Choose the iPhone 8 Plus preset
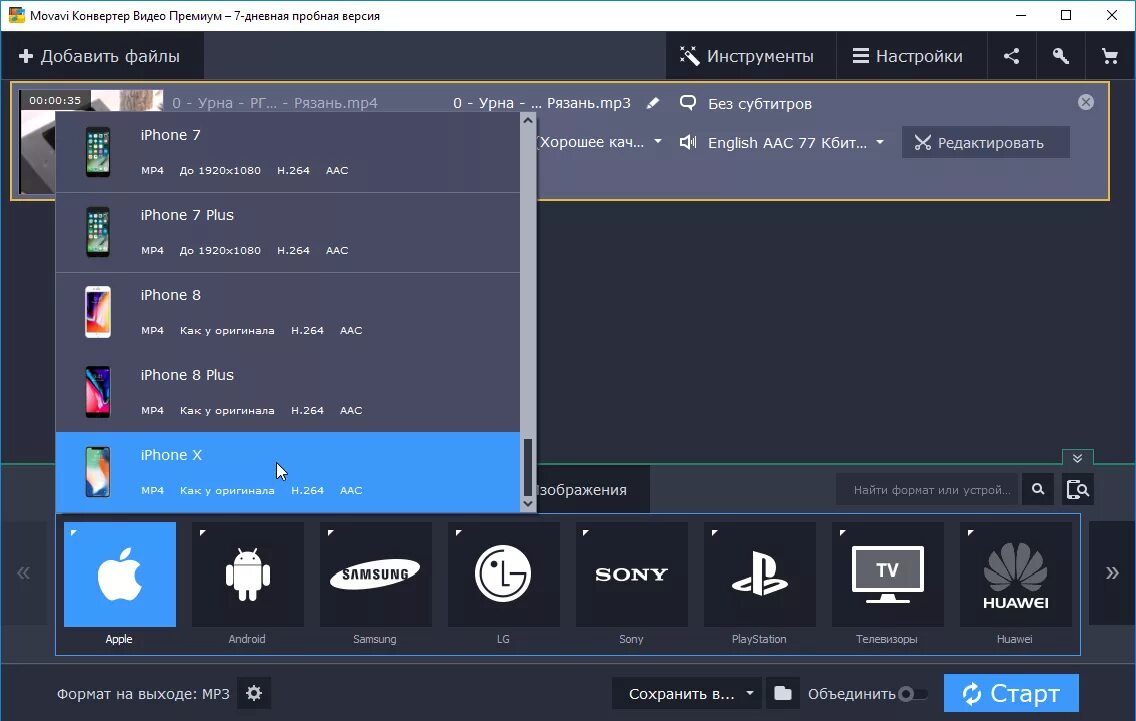This screenshot has width=1136, height=721. coord(288,392)
